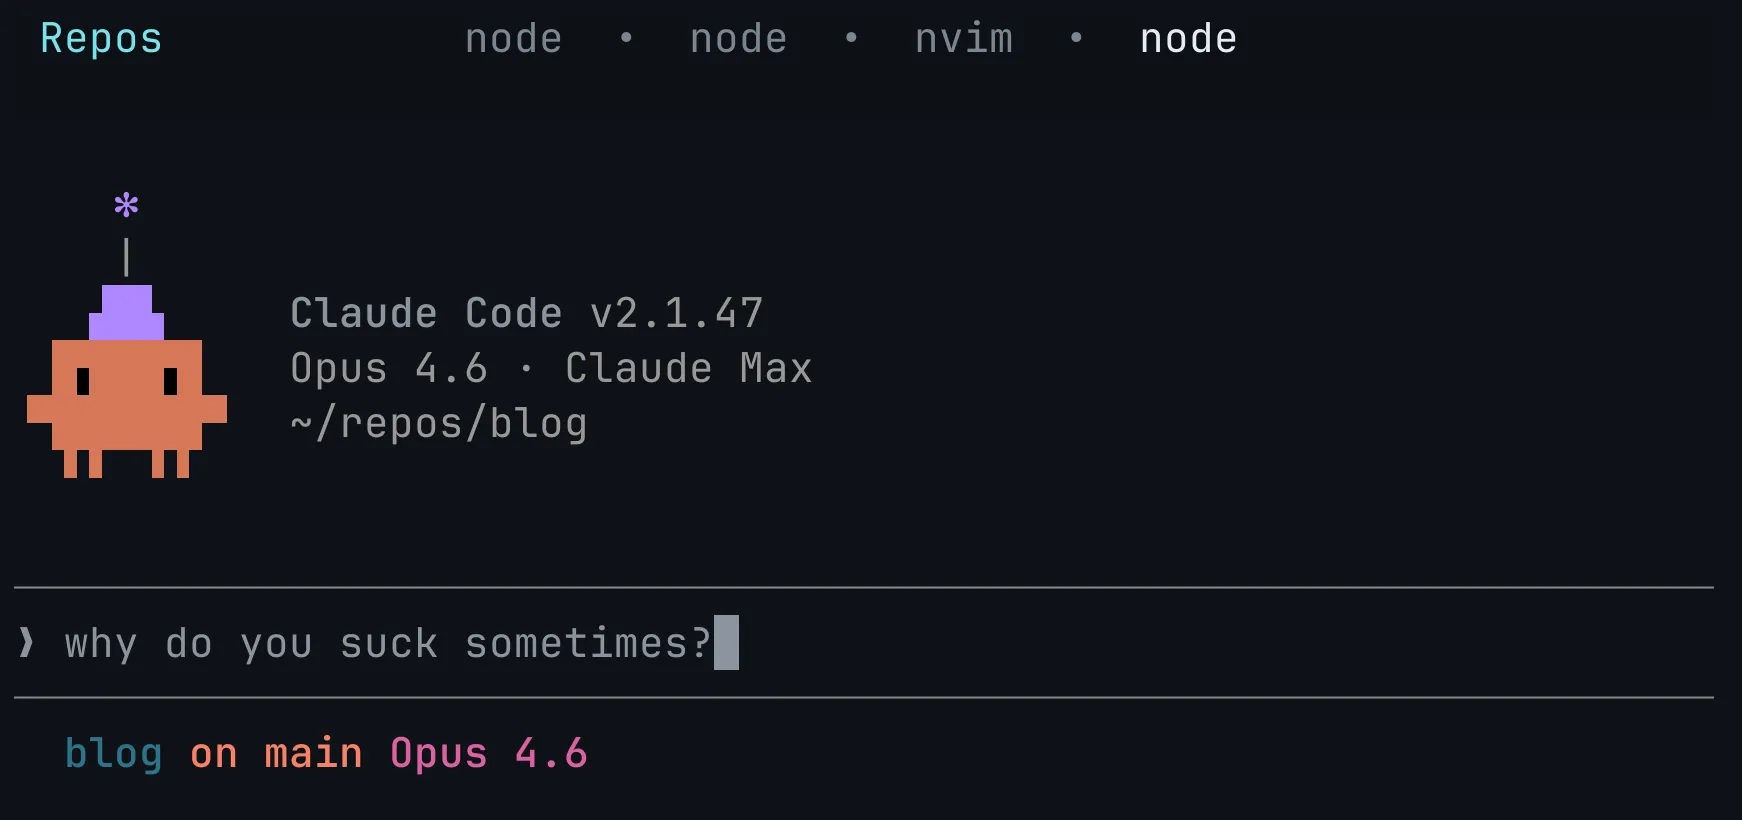
Task: Expand the Repos session label
Action: [100, 38]
